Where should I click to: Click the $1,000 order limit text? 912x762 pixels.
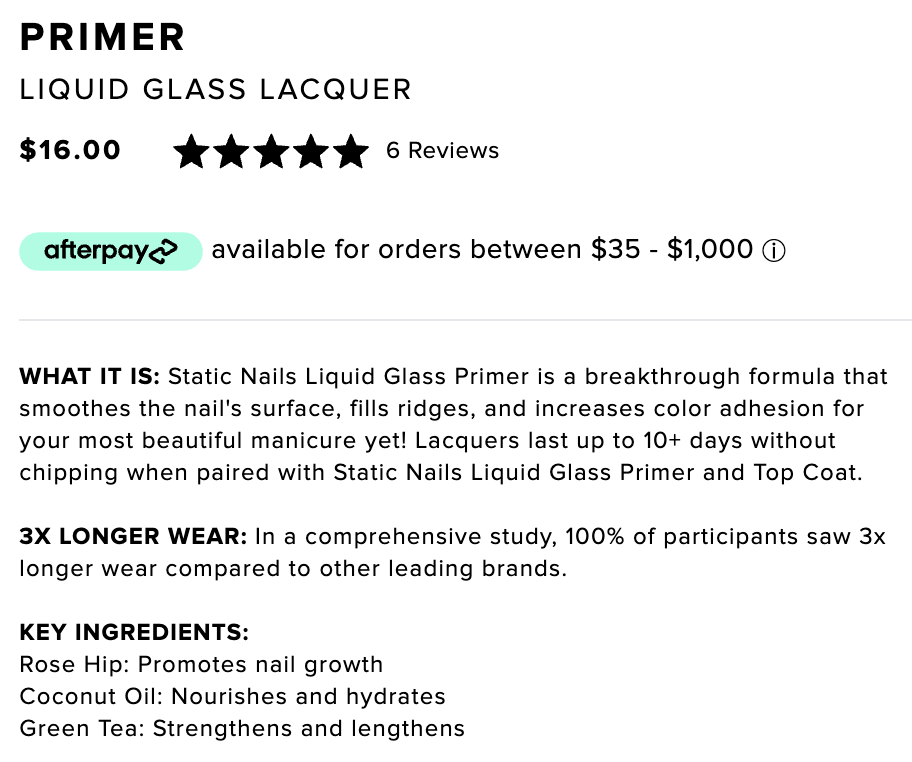(x=710, y=250)
